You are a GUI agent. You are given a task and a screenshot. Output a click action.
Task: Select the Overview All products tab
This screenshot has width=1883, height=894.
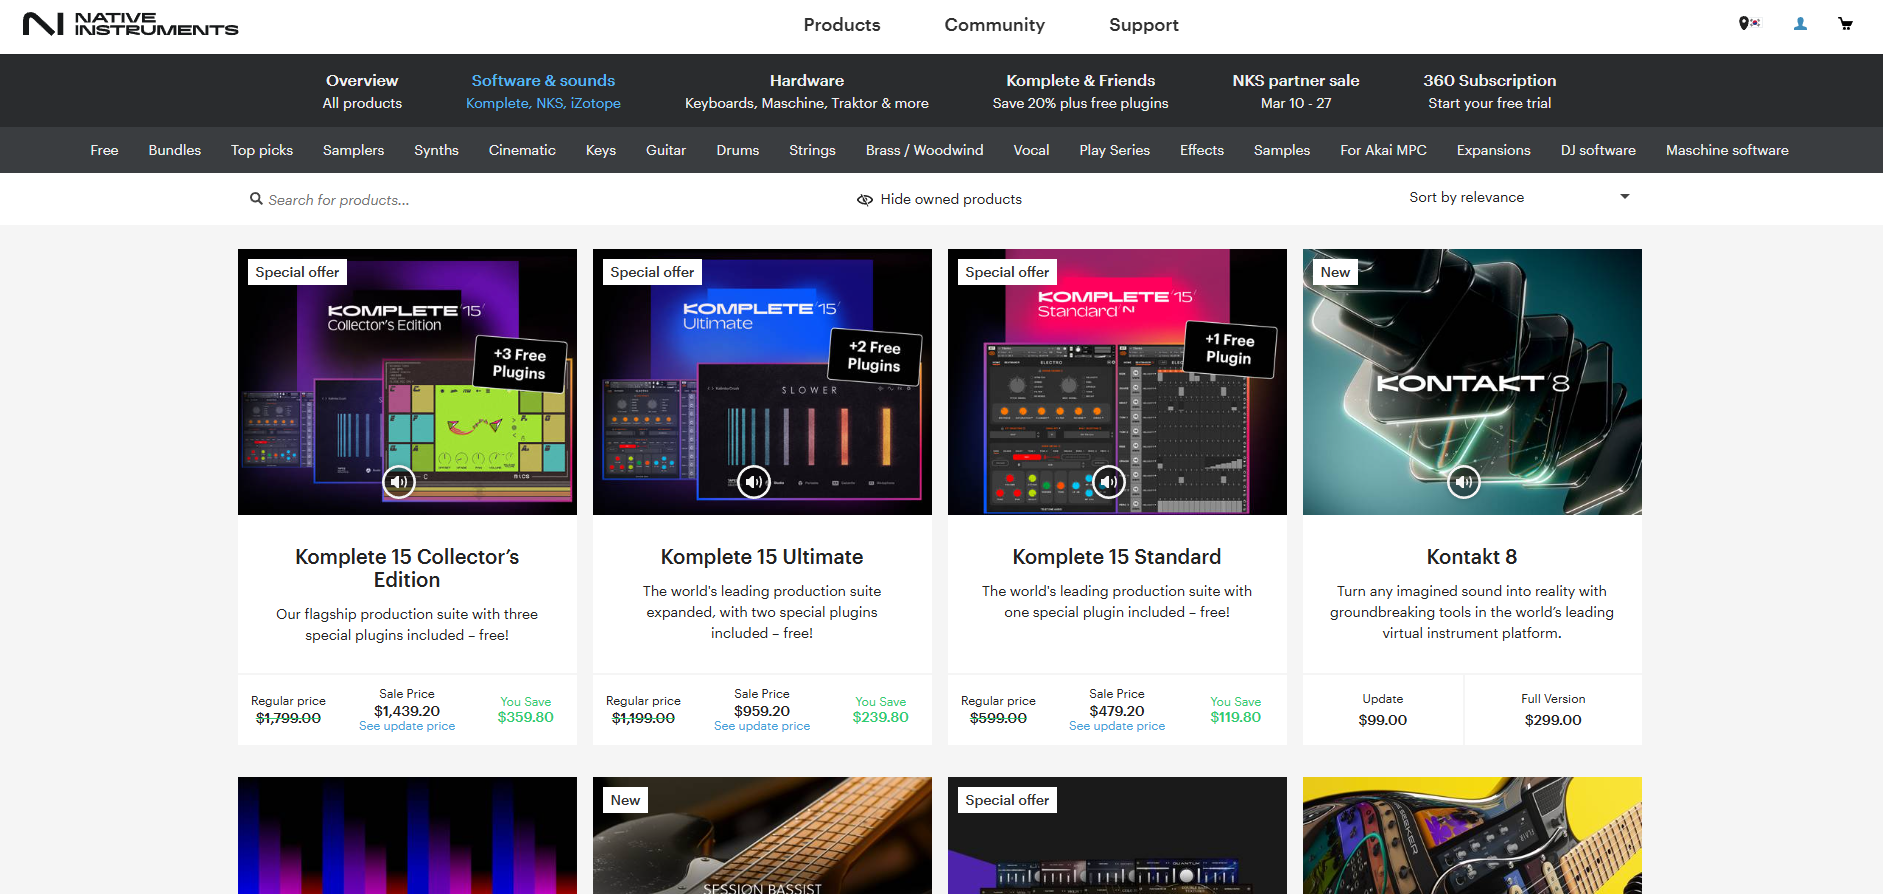[x=362, y=91]
